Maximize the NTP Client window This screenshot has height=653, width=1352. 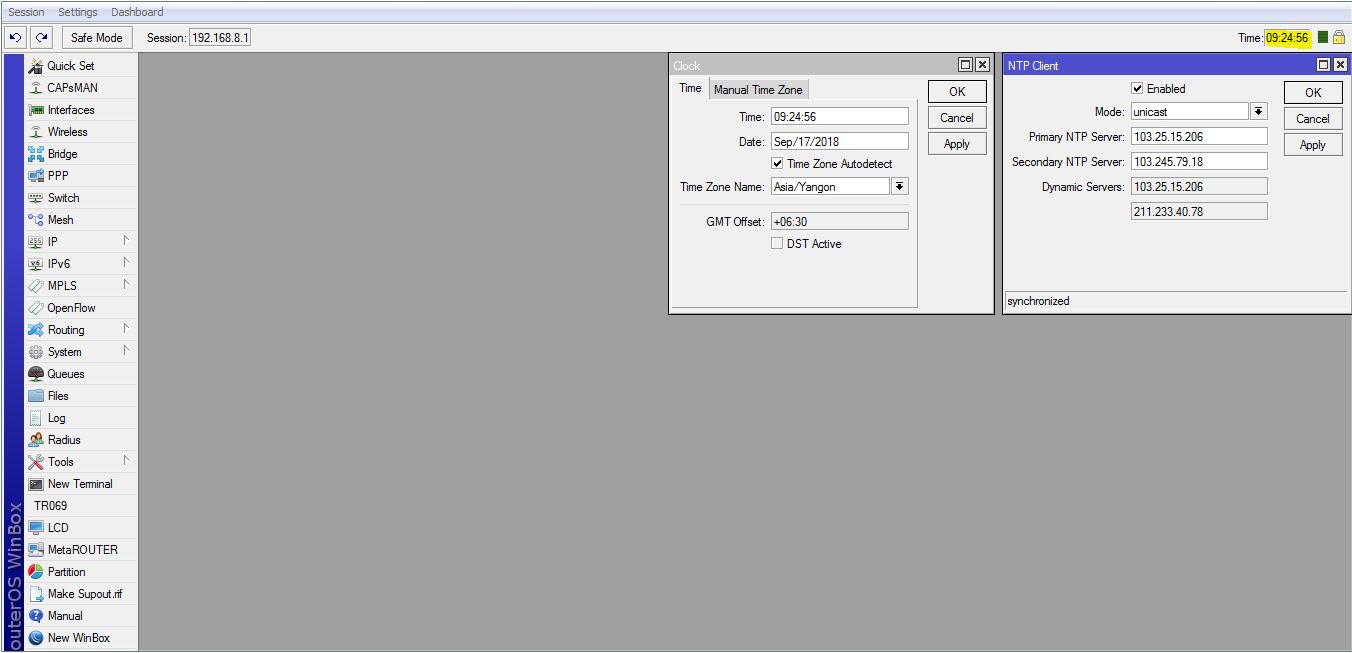click(1323, 65)
